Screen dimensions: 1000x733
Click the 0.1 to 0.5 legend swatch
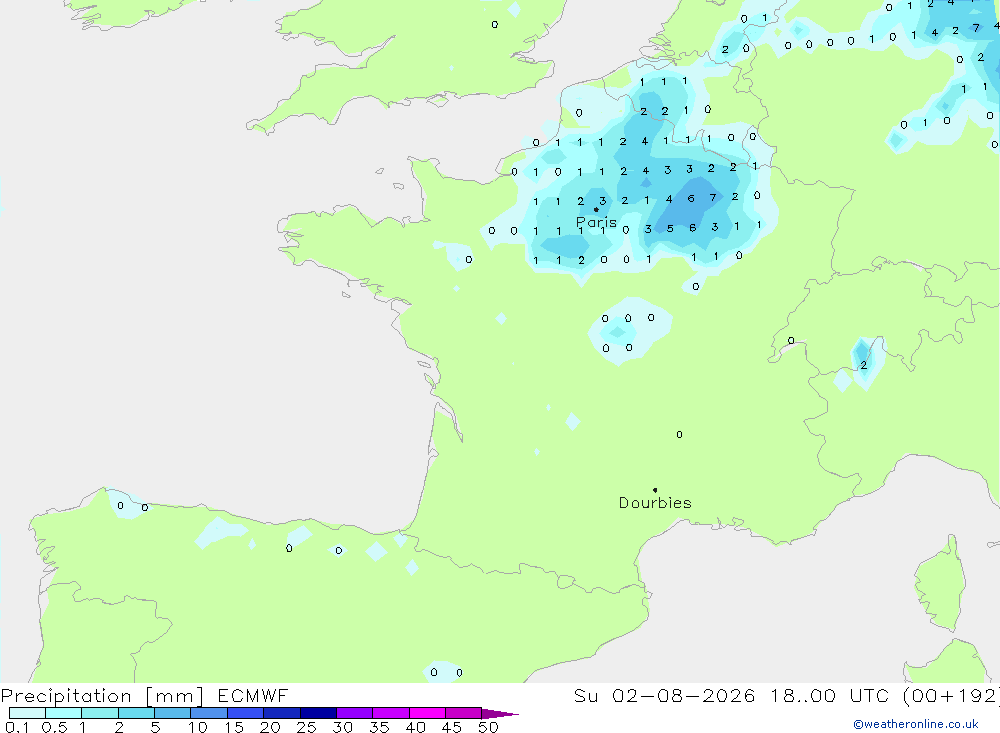(27, 713)
